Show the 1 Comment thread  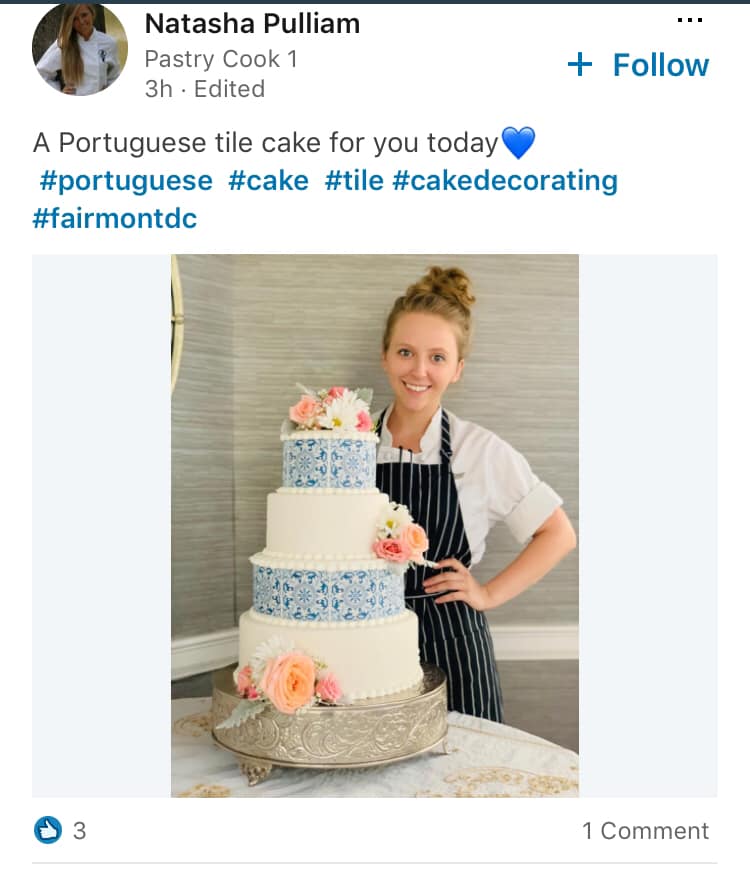[x=645, y=830]
